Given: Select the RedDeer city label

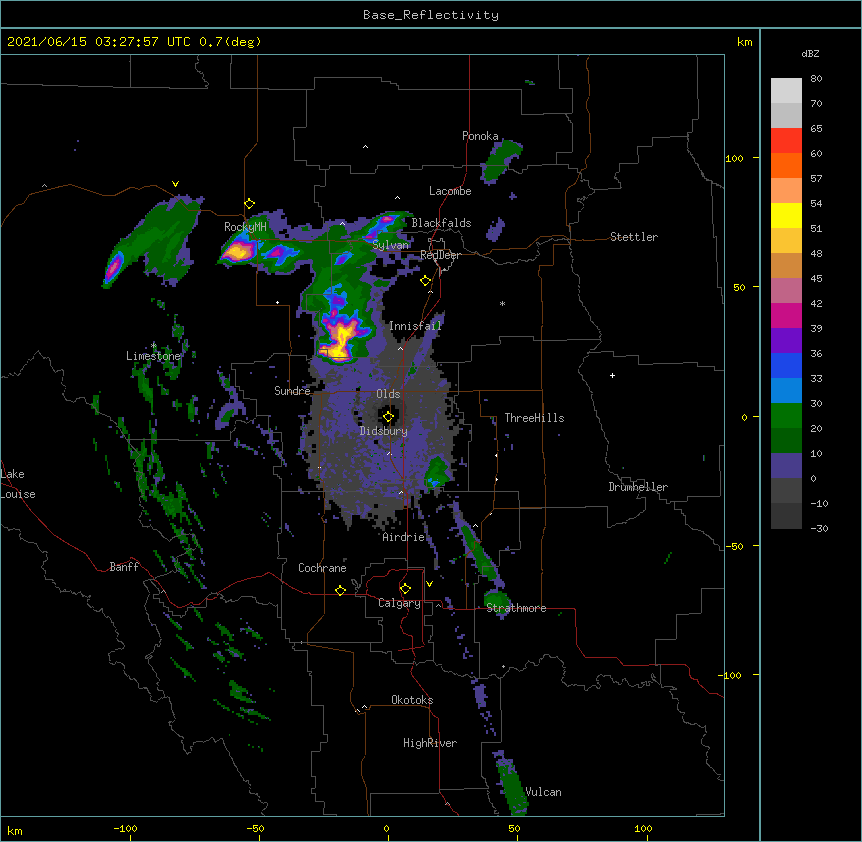Looking at the screenshot, I should point(440,255).
